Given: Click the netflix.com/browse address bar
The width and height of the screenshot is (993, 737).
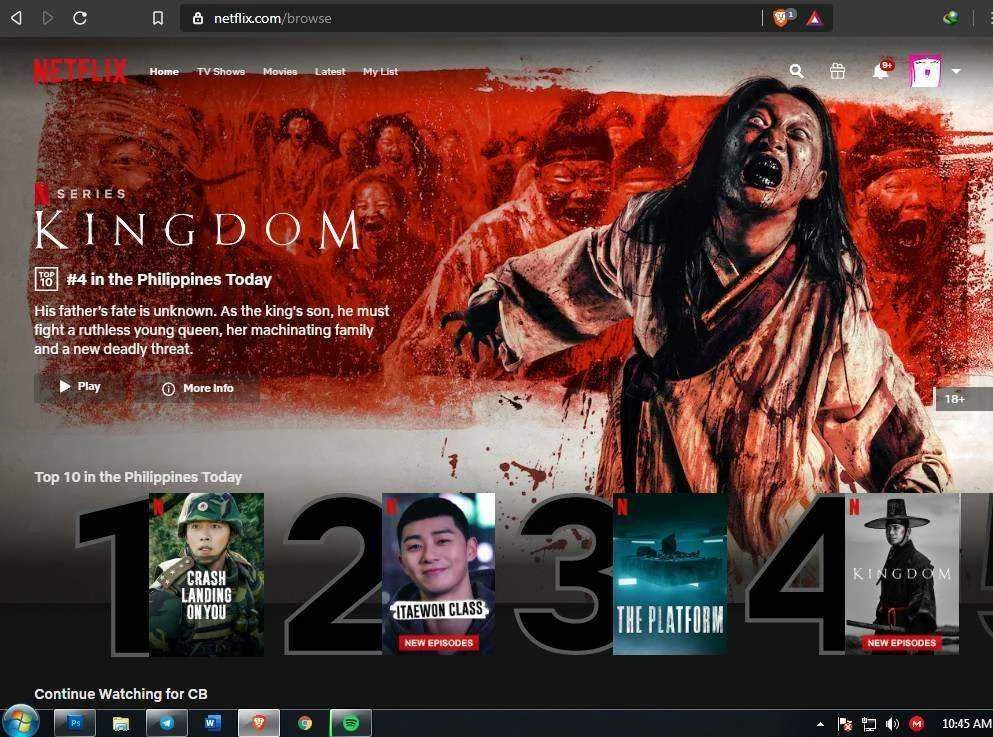Looking at the screenshot, I should (x=471, y=18).
